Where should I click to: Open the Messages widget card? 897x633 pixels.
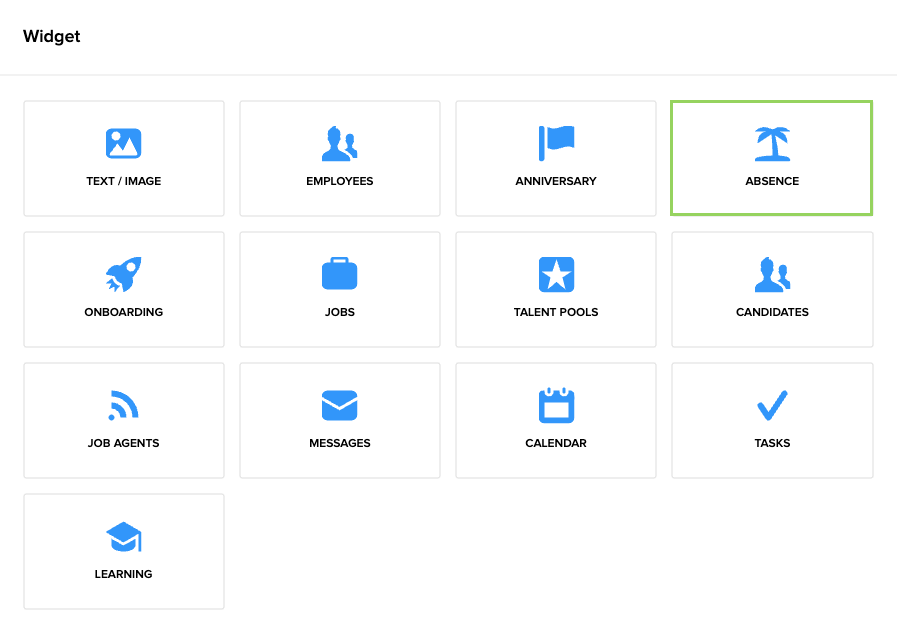[339, 420]
